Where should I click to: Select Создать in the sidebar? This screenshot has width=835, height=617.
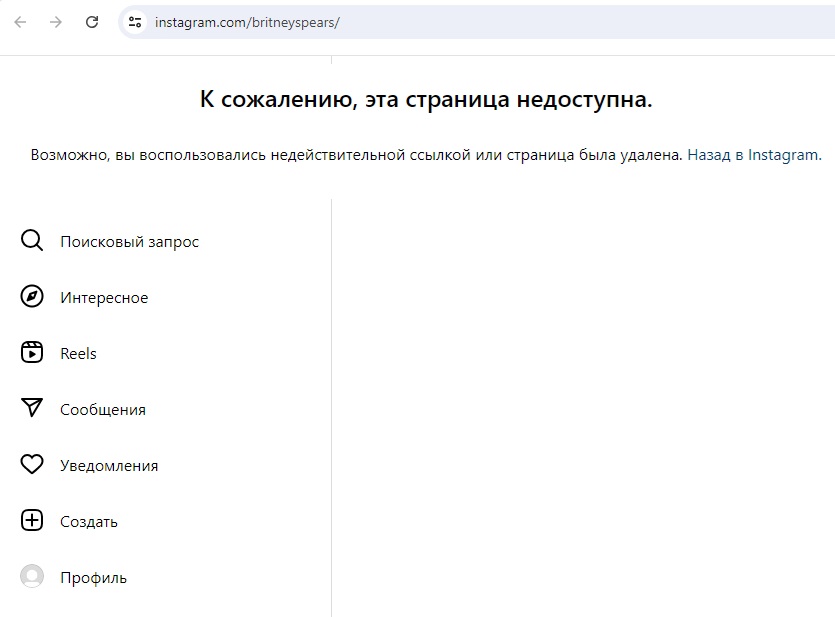point(89,522)
